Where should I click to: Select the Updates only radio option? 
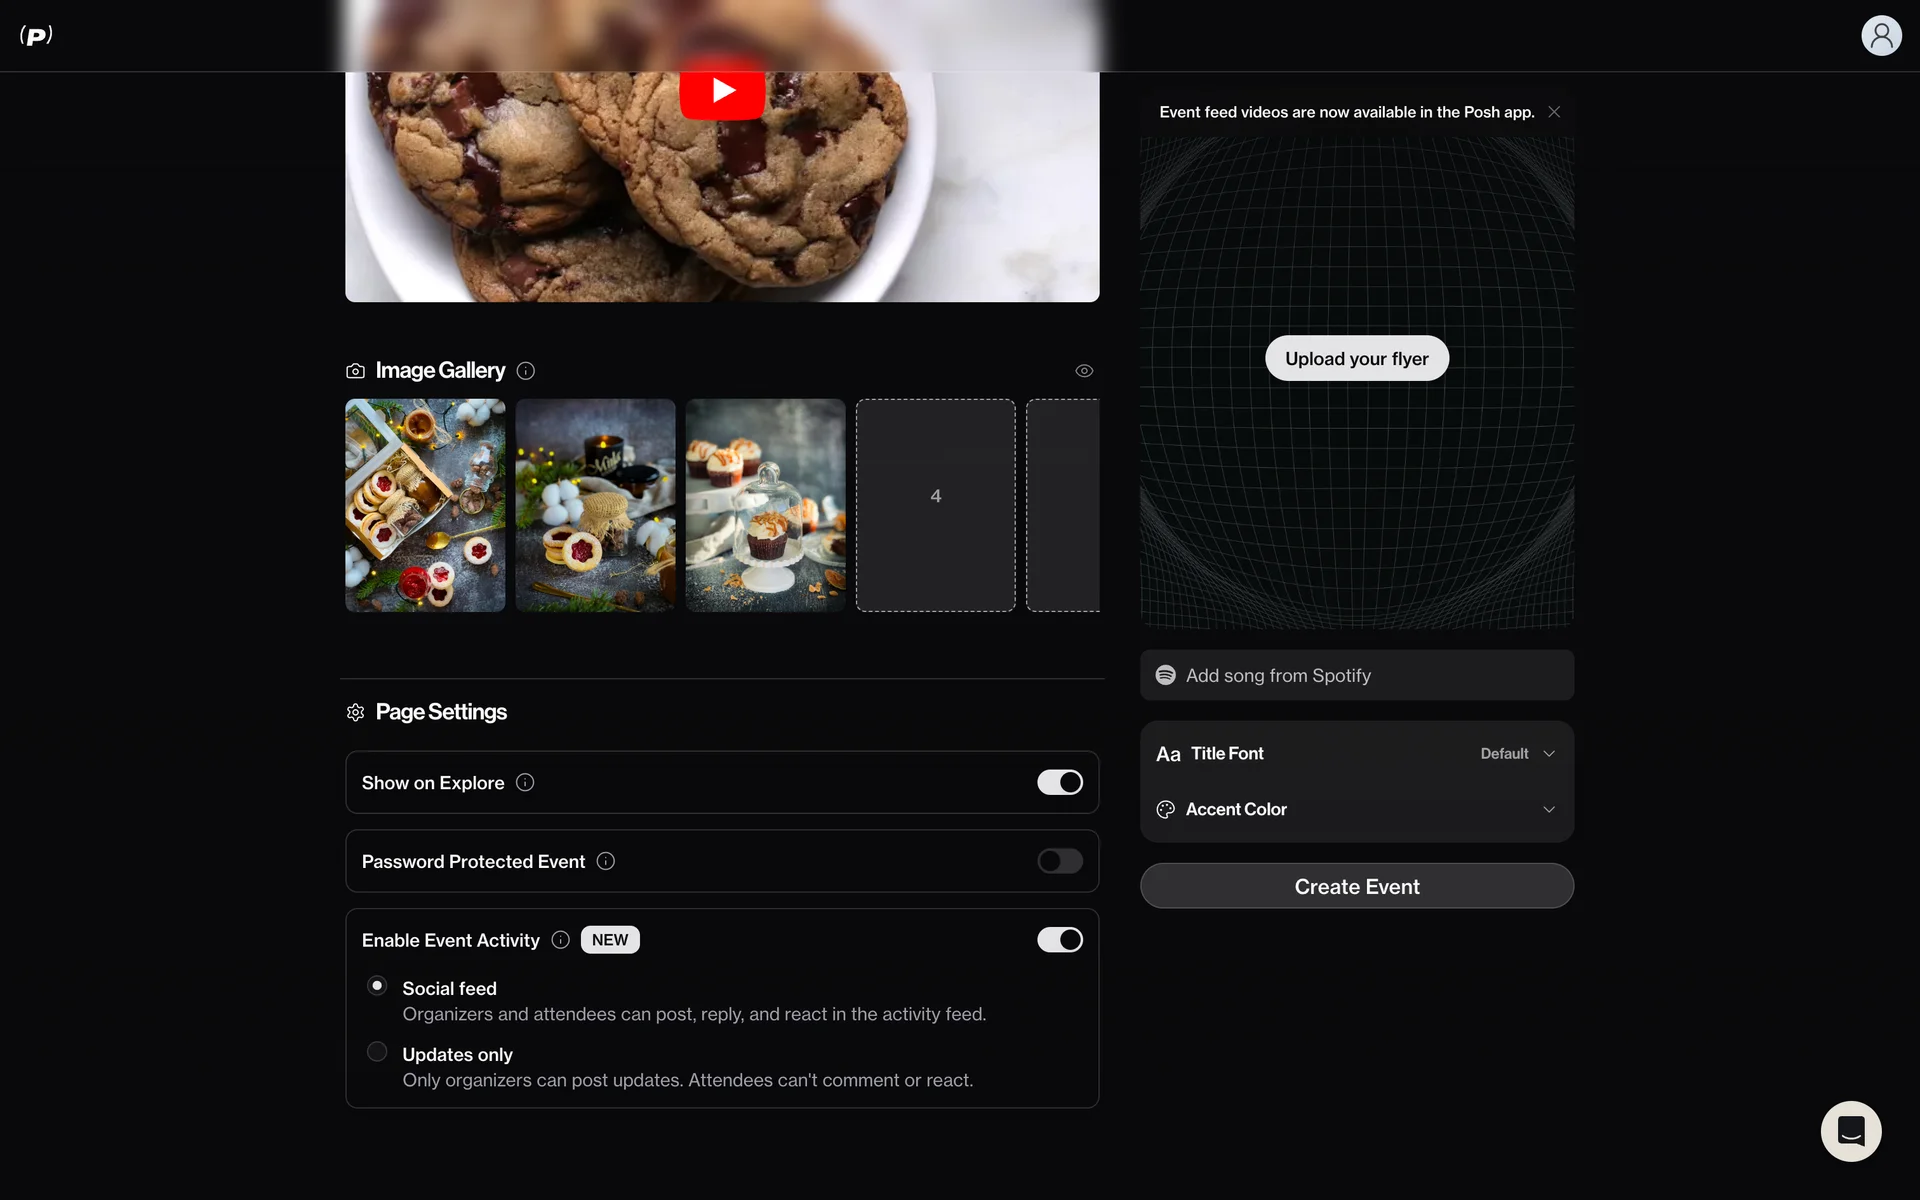tap(377, 1052)
